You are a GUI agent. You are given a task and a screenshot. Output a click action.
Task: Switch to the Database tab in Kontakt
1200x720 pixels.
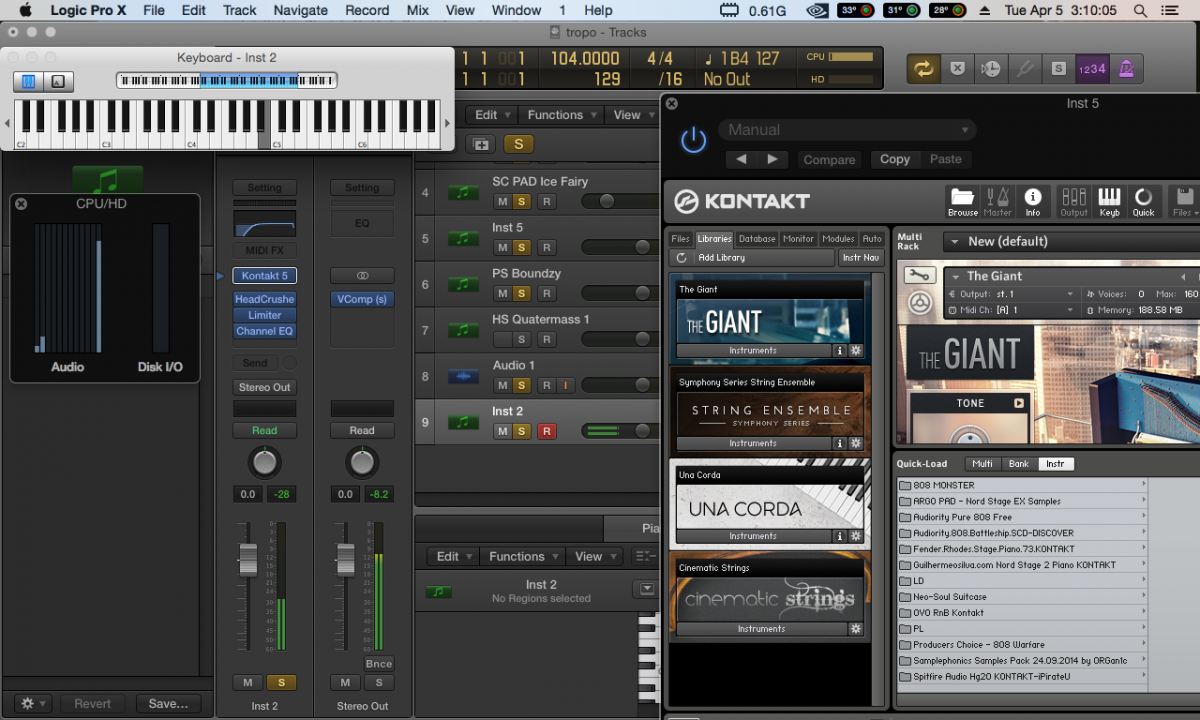tap(757, 239)
